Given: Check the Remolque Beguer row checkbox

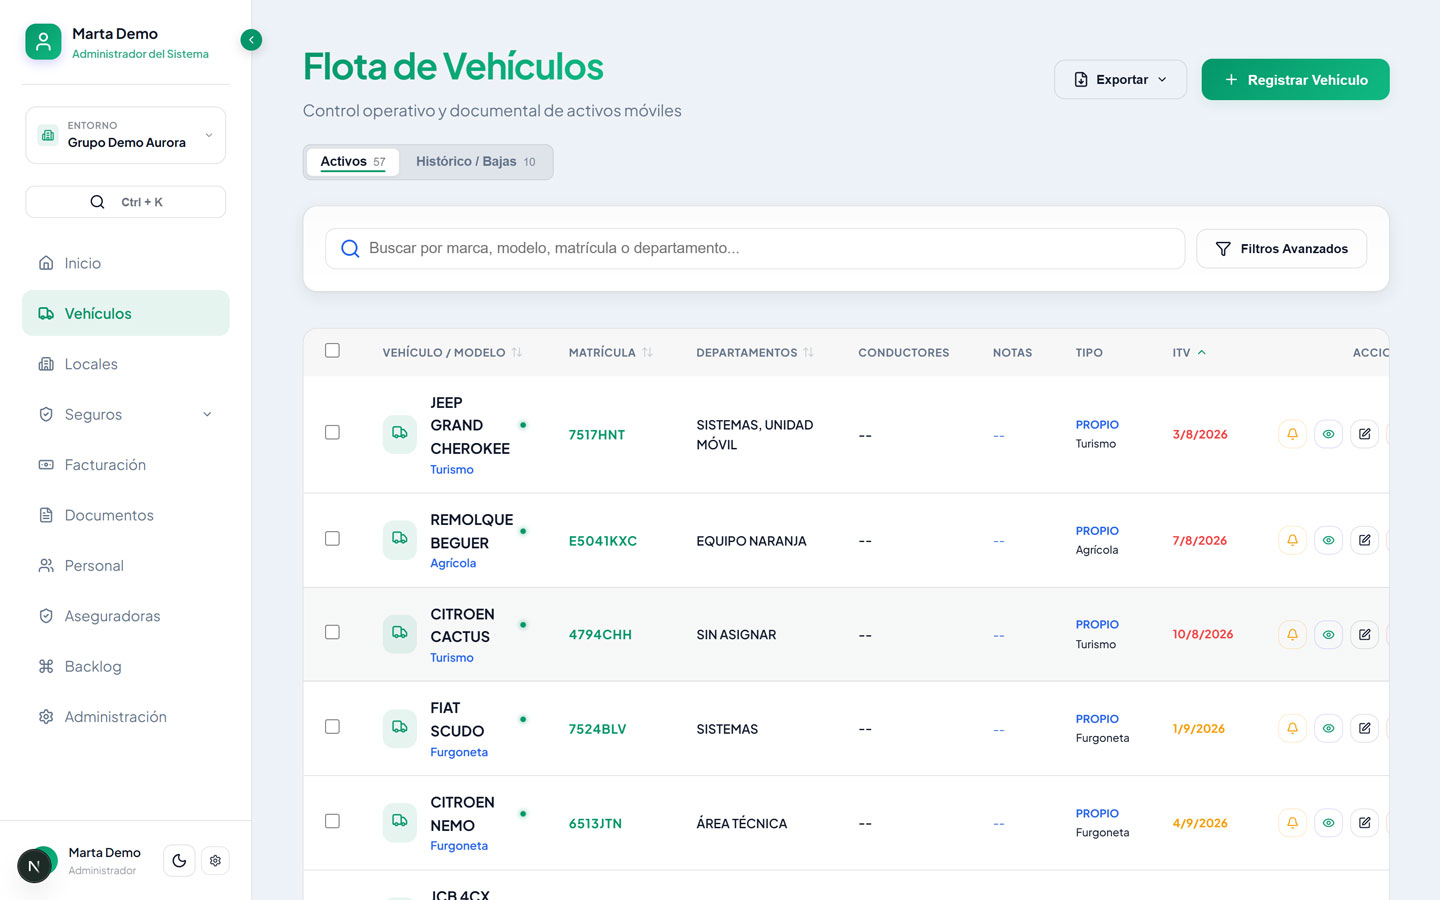Looking at the screenshot, I should pos(332,539).
